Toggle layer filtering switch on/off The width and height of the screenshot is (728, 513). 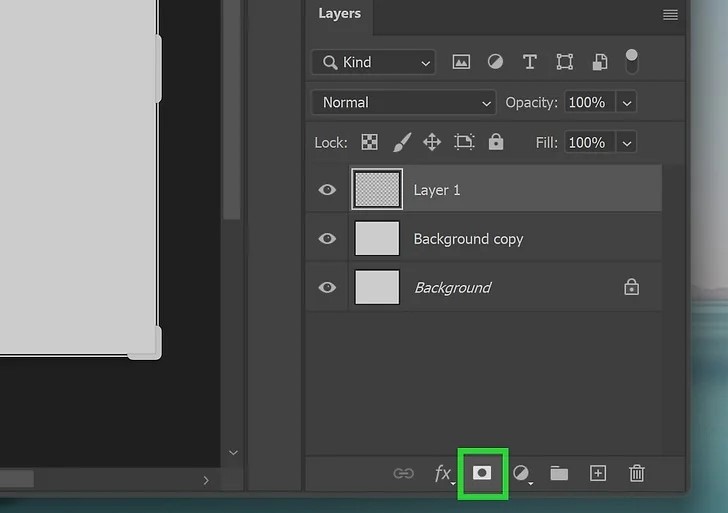click(x=631, y=61)
